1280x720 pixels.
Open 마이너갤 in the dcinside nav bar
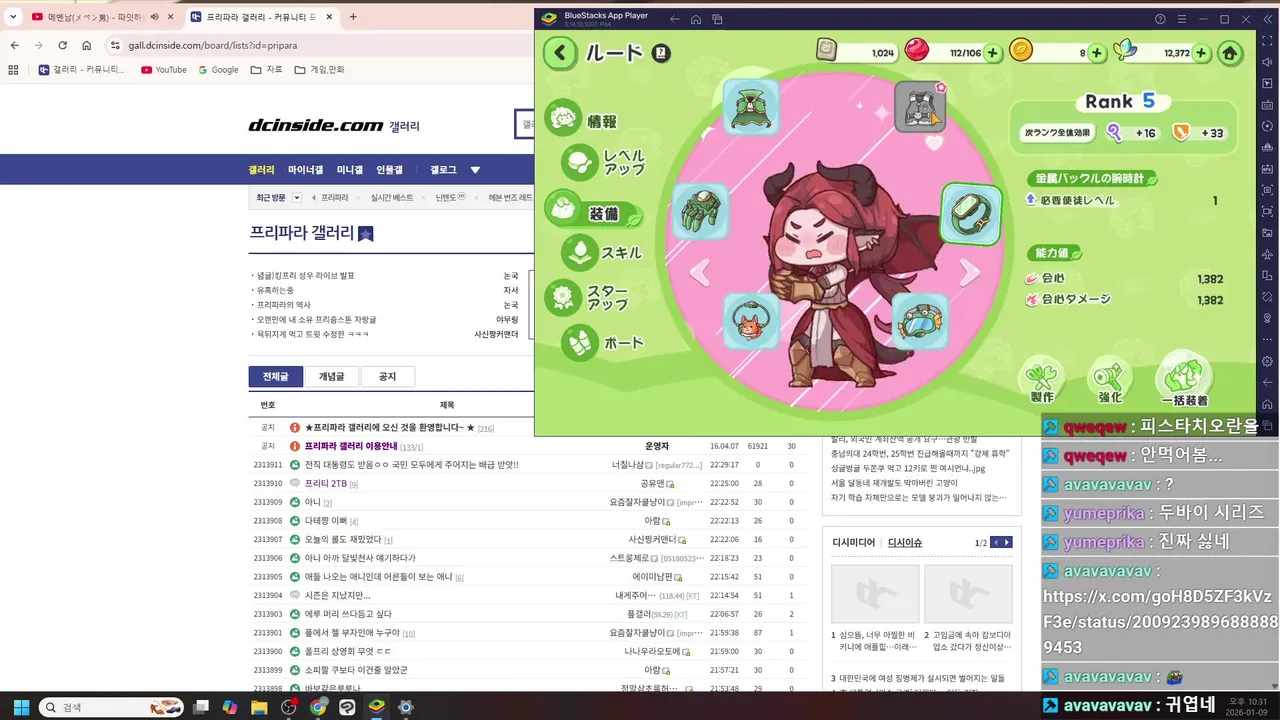305,170
